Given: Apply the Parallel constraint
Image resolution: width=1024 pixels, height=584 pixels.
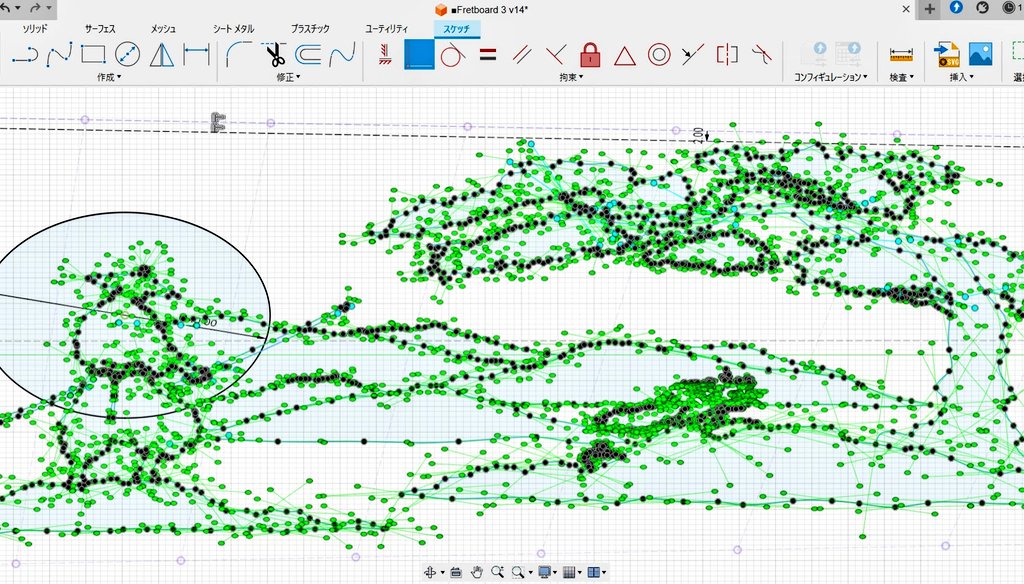Looking at the screenshot, I should coord(522,55).
